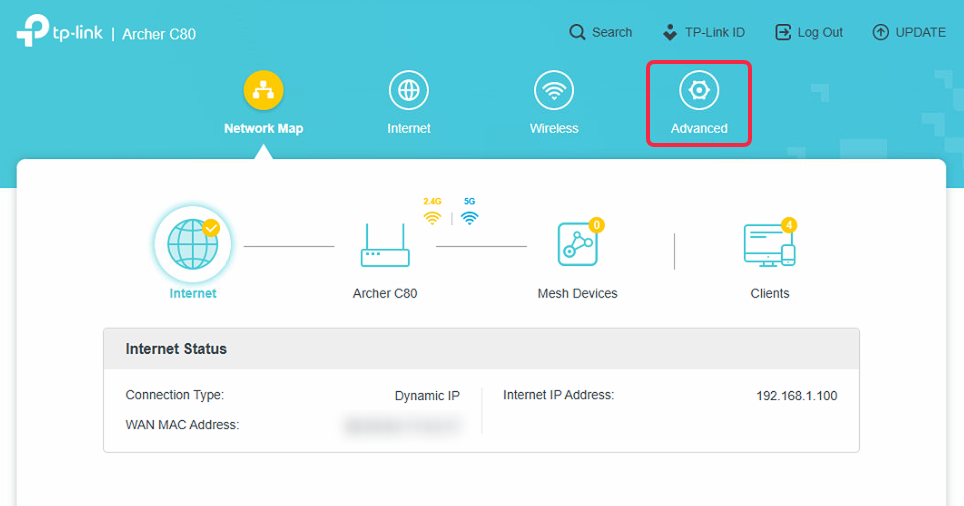
Task: Click the tp-link logo
Action: click(x=60, y=31)
